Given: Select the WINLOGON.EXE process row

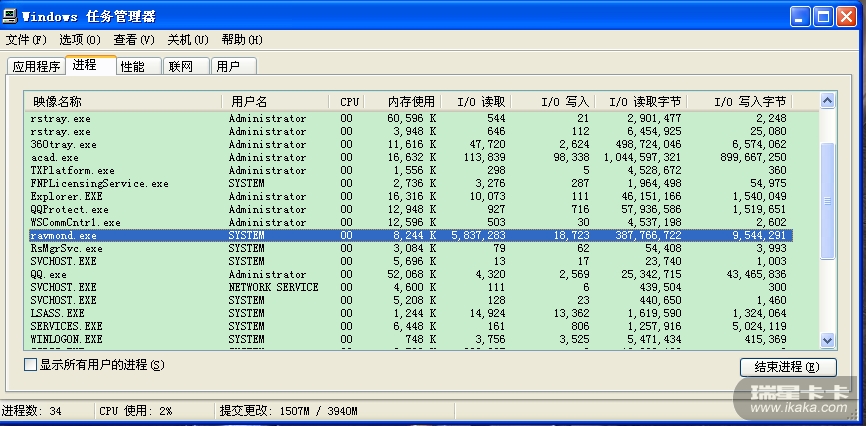Looking at the screenshot, I should click(409, 339).
